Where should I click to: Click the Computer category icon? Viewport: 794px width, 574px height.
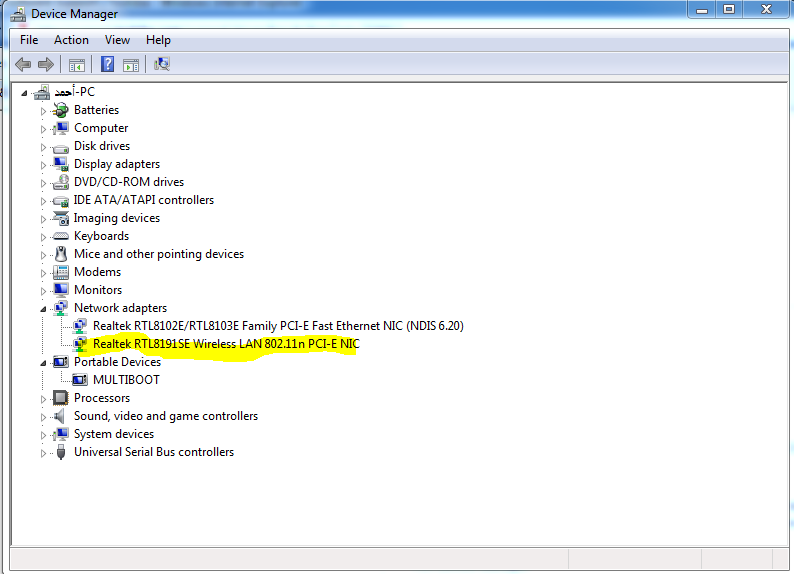coord(61,128)
